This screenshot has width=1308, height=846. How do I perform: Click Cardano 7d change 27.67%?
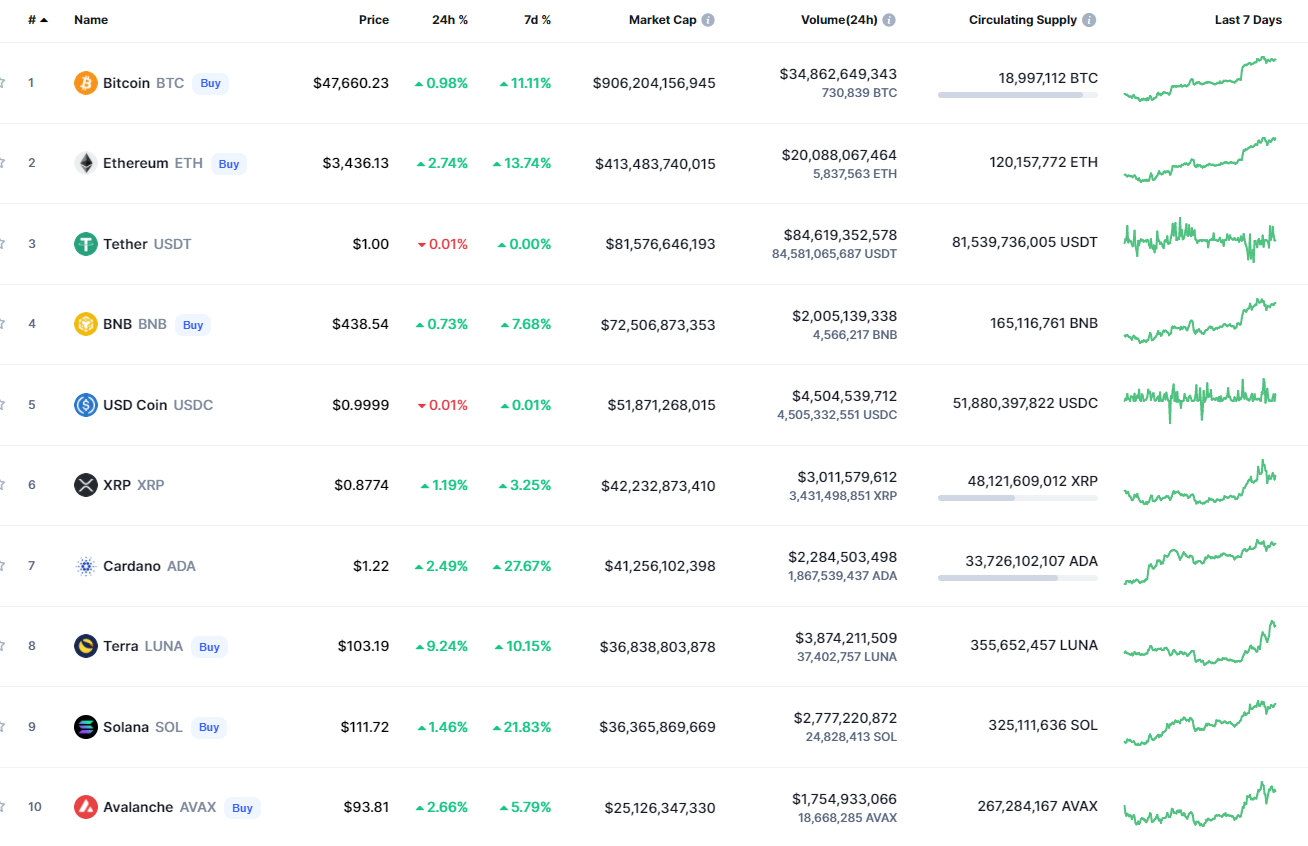point(522,566)
